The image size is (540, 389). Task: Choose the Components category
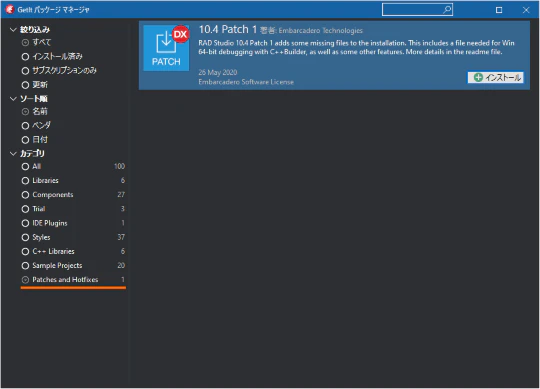(73, 195)
